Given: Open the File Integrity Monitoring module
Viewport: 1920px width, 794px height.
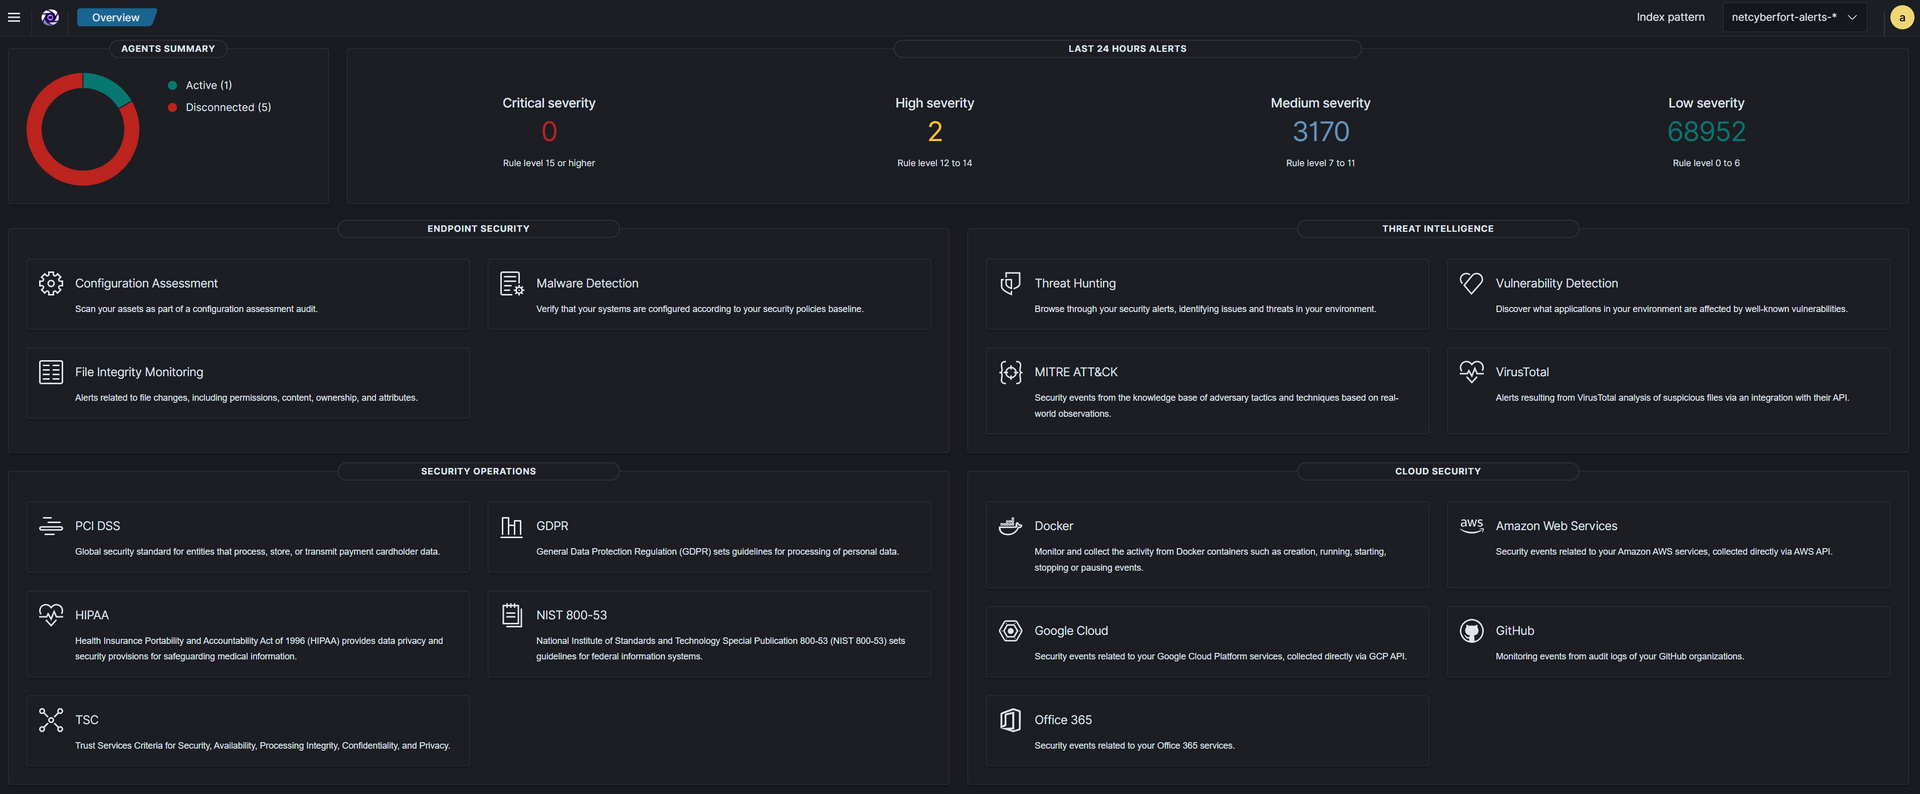Looking at the screenshot, I should pyautogui.click(x=139, y=372).
